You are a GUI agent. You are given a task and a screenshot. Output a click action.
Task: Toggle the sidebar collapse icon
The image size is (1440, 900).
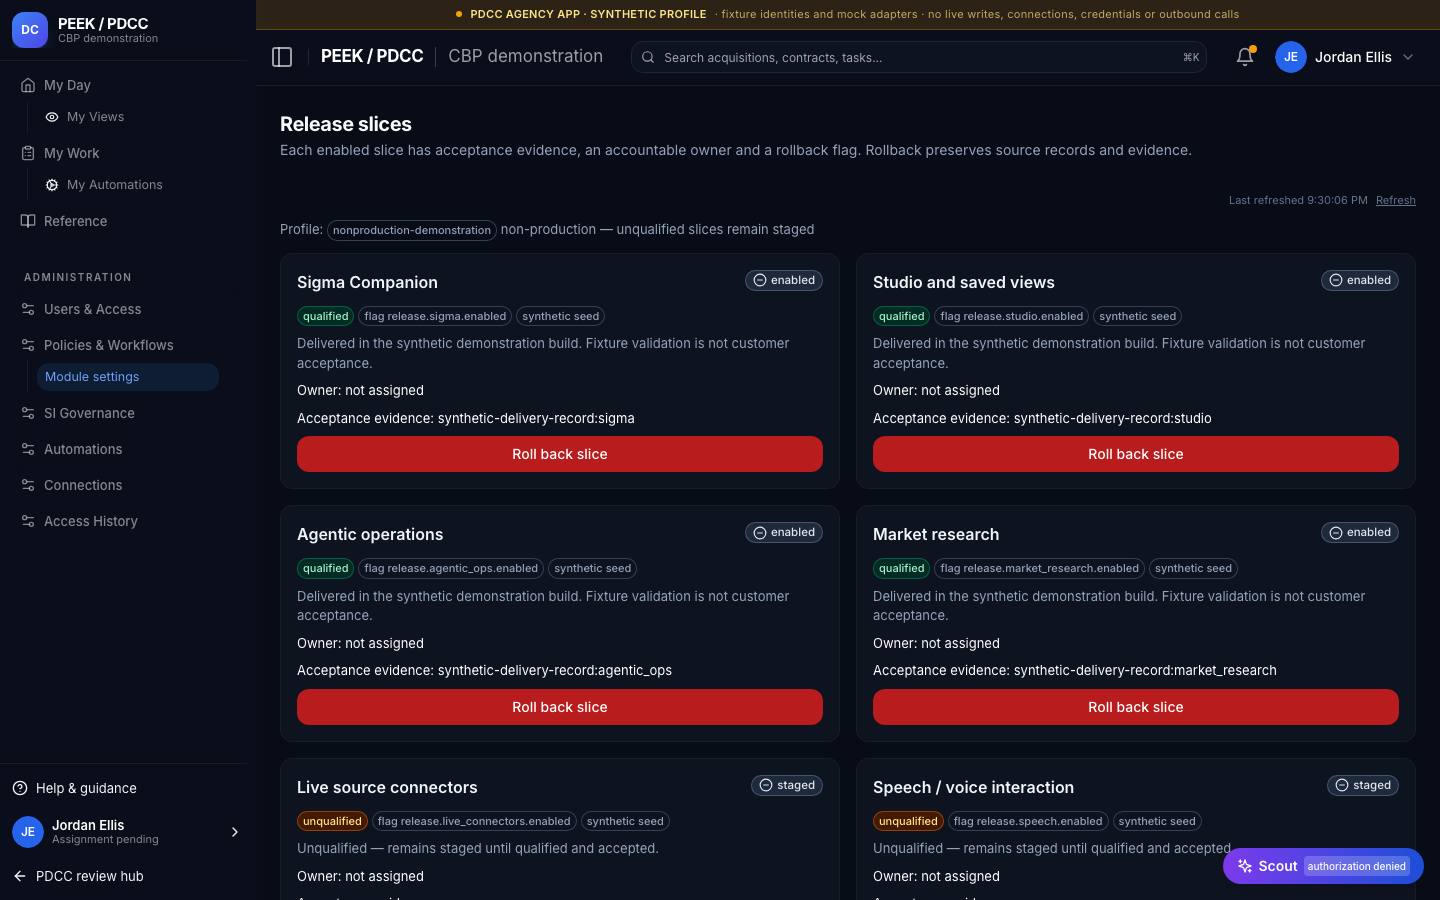(282, 57)
